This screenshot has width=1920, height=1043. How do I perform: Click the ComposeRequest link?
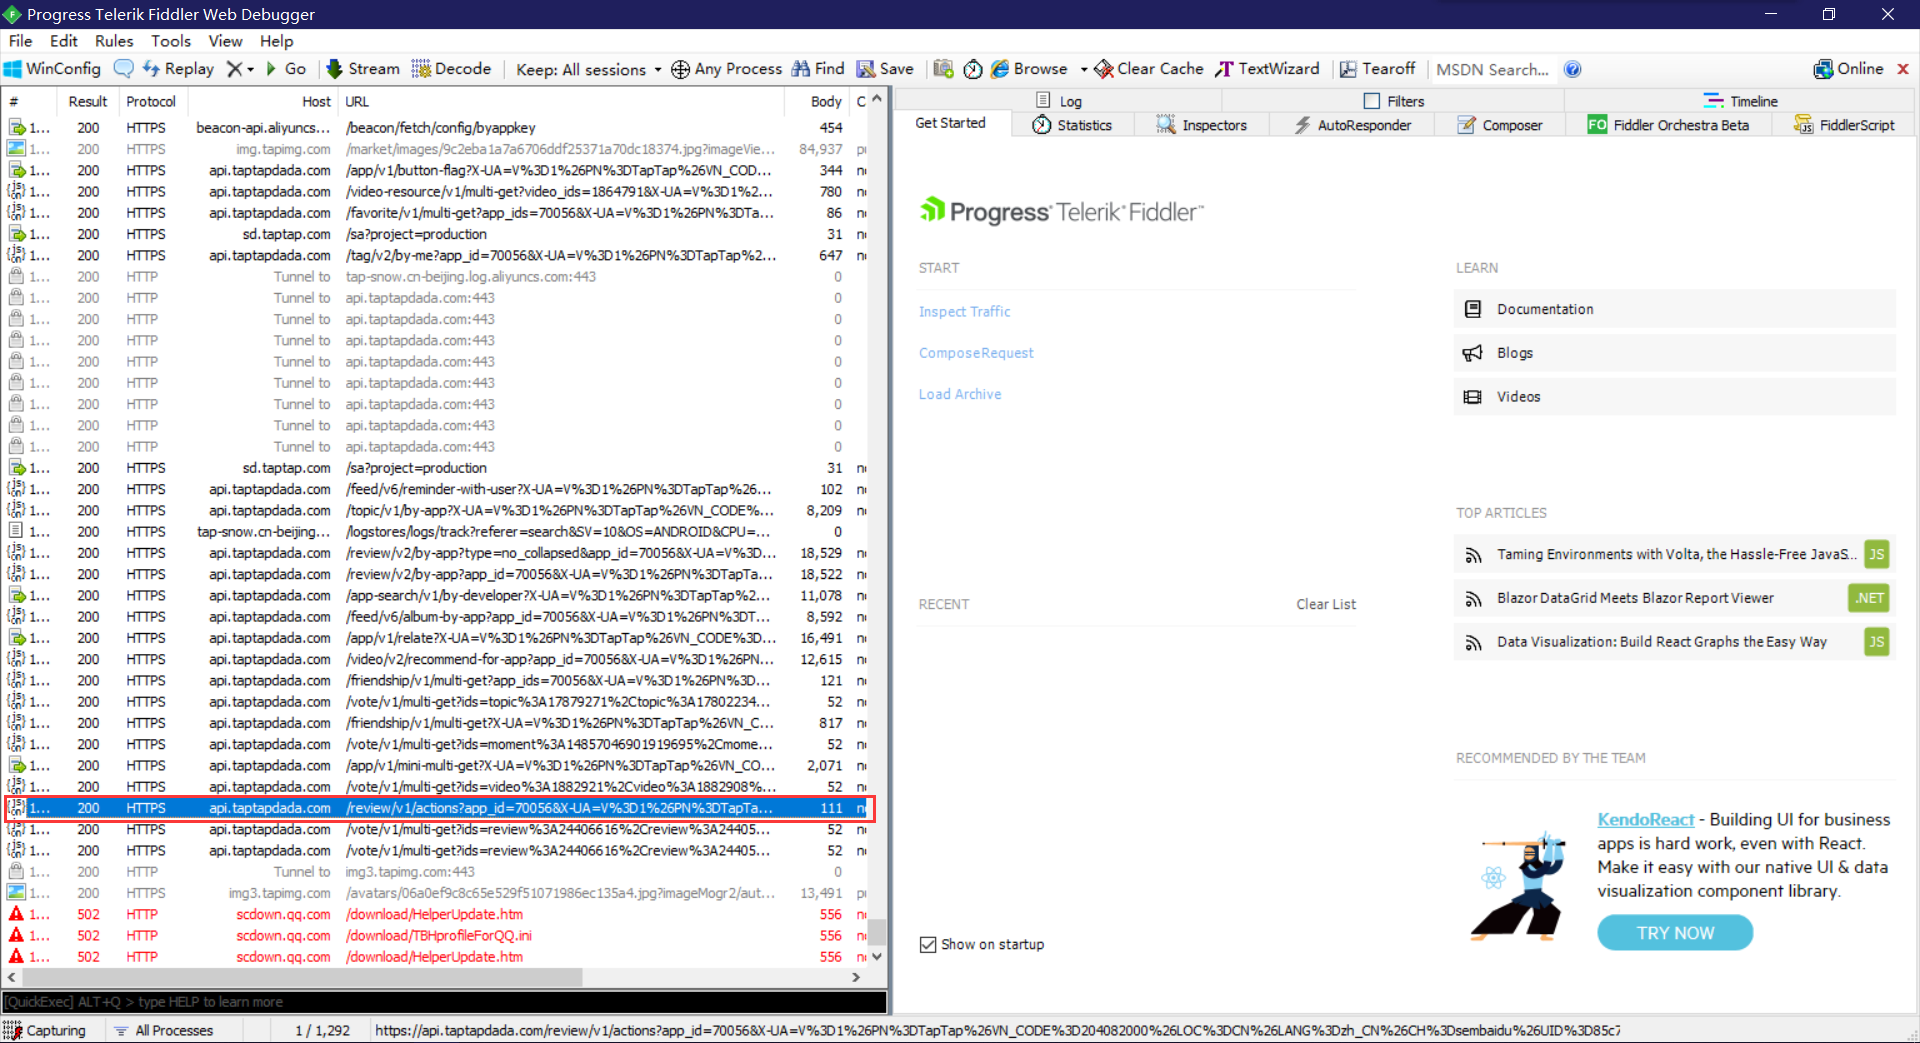[x=976, y=353]
